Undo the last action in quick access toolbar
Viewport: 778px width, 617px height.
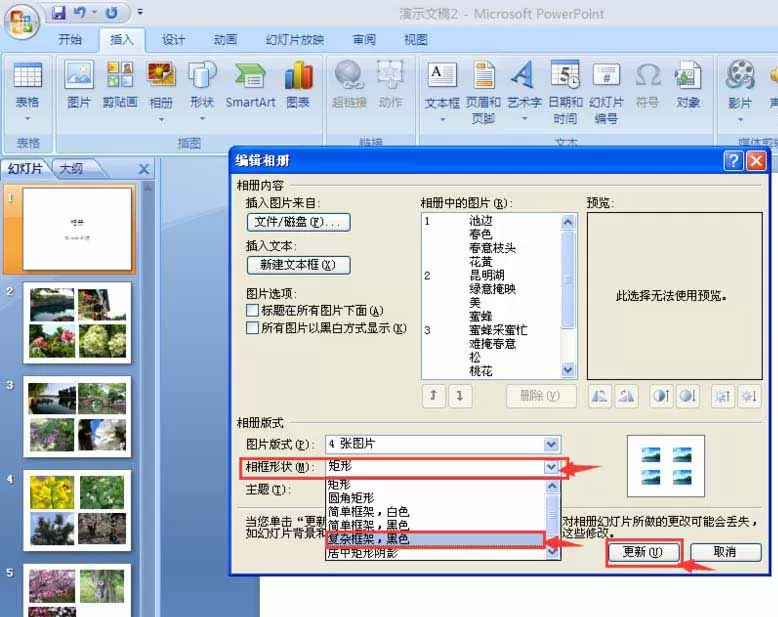(79, 12)
